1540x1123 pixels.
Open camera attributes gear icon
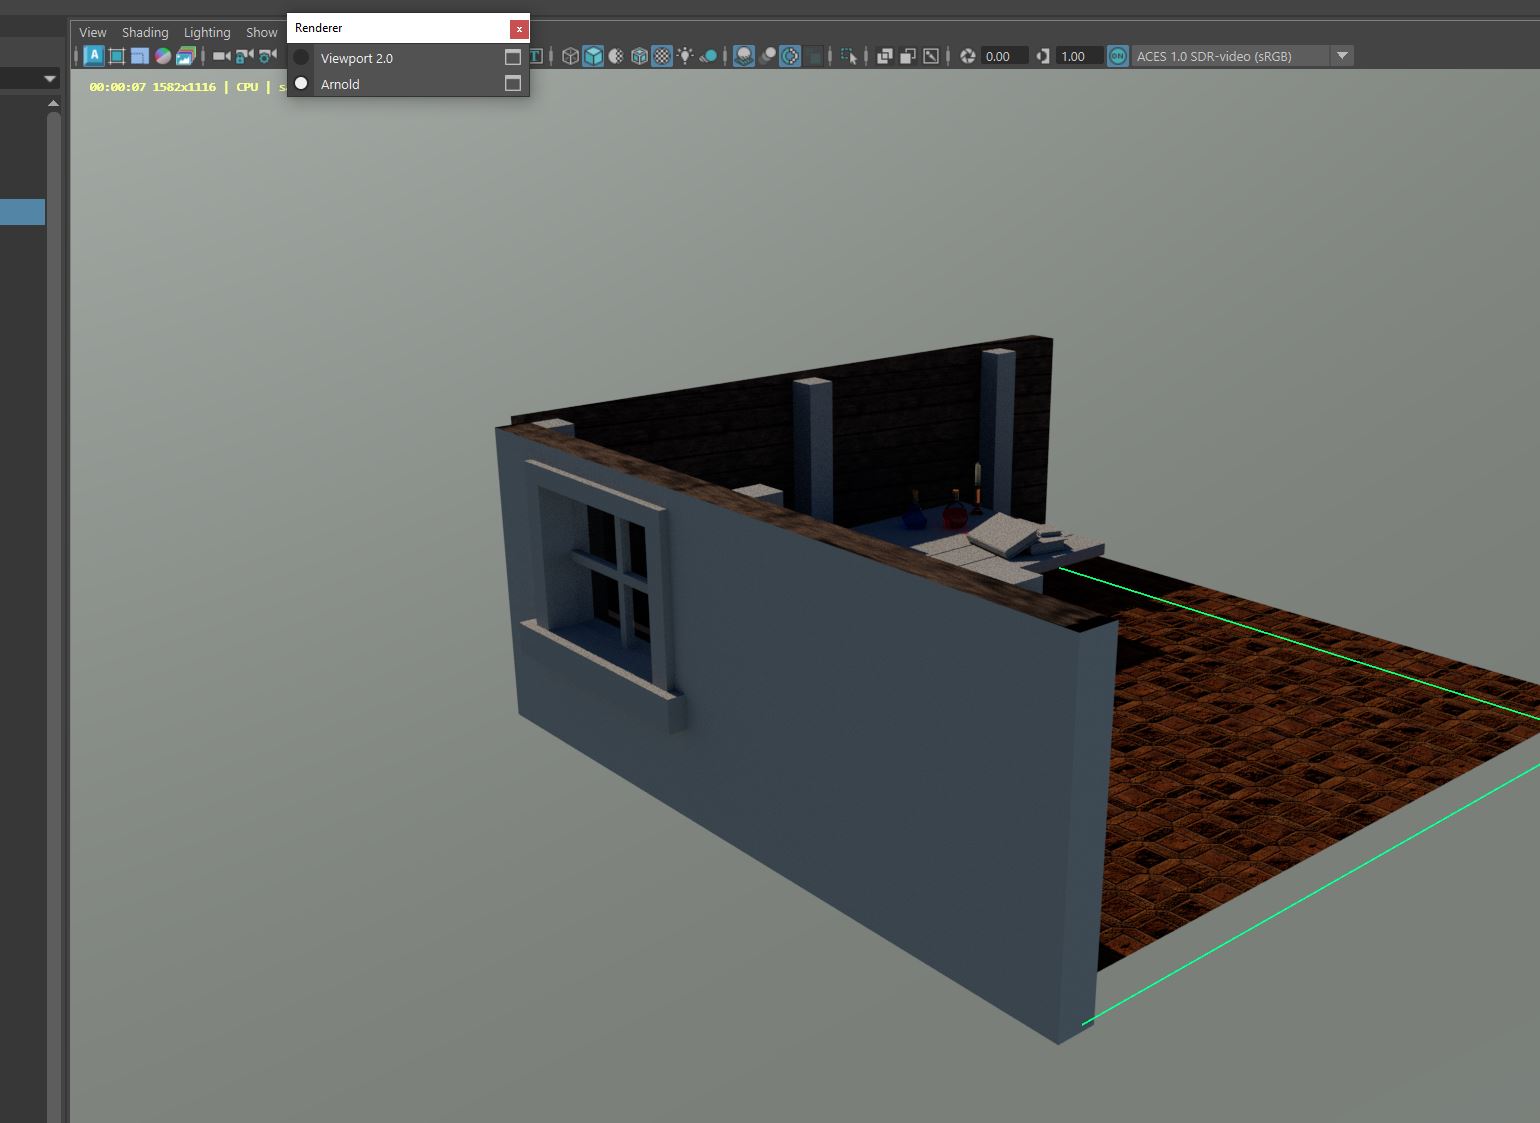point(268,56)
